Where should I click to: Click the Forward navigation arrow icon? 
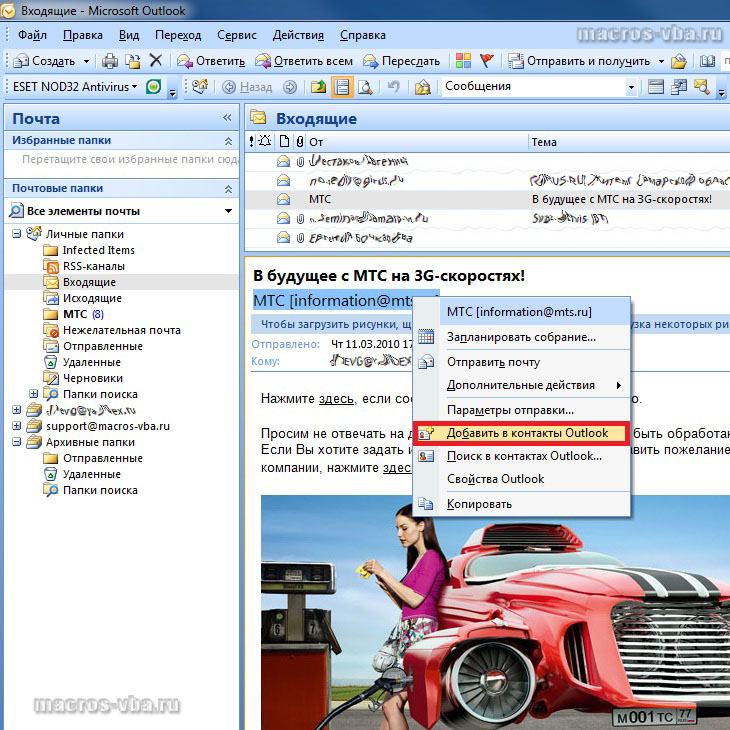290,87
